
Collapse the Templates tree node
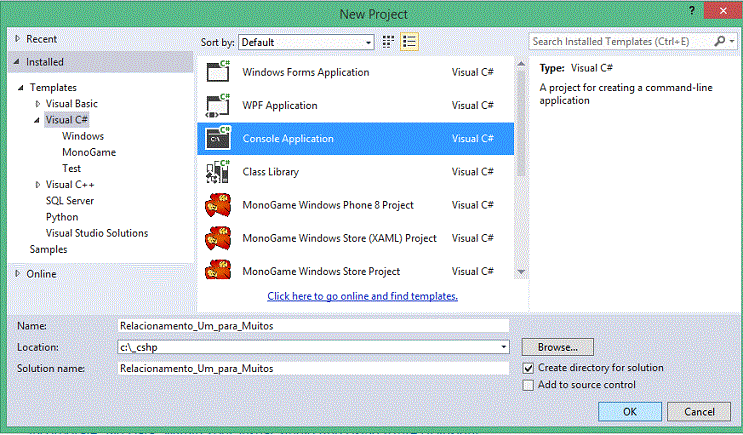tap(21, 88)
